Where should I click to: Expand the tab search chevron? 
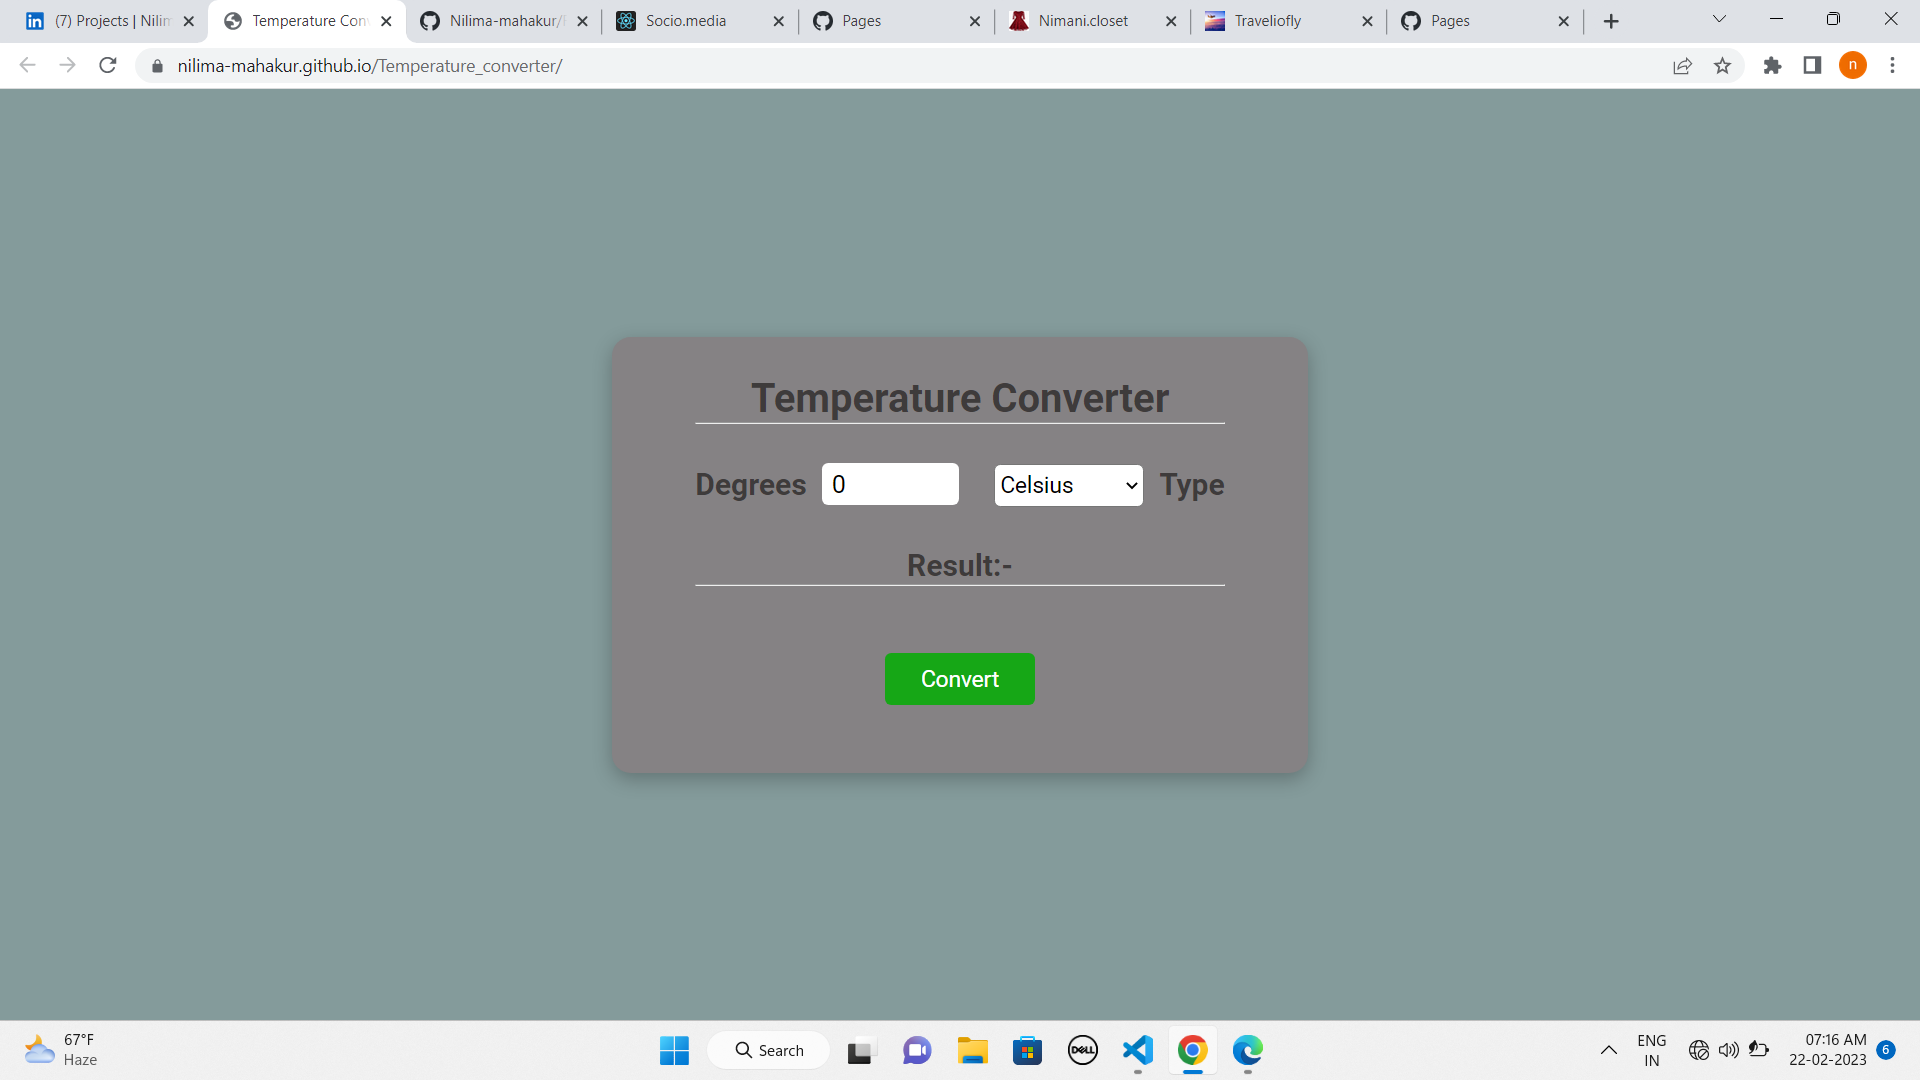[1719, 20]
